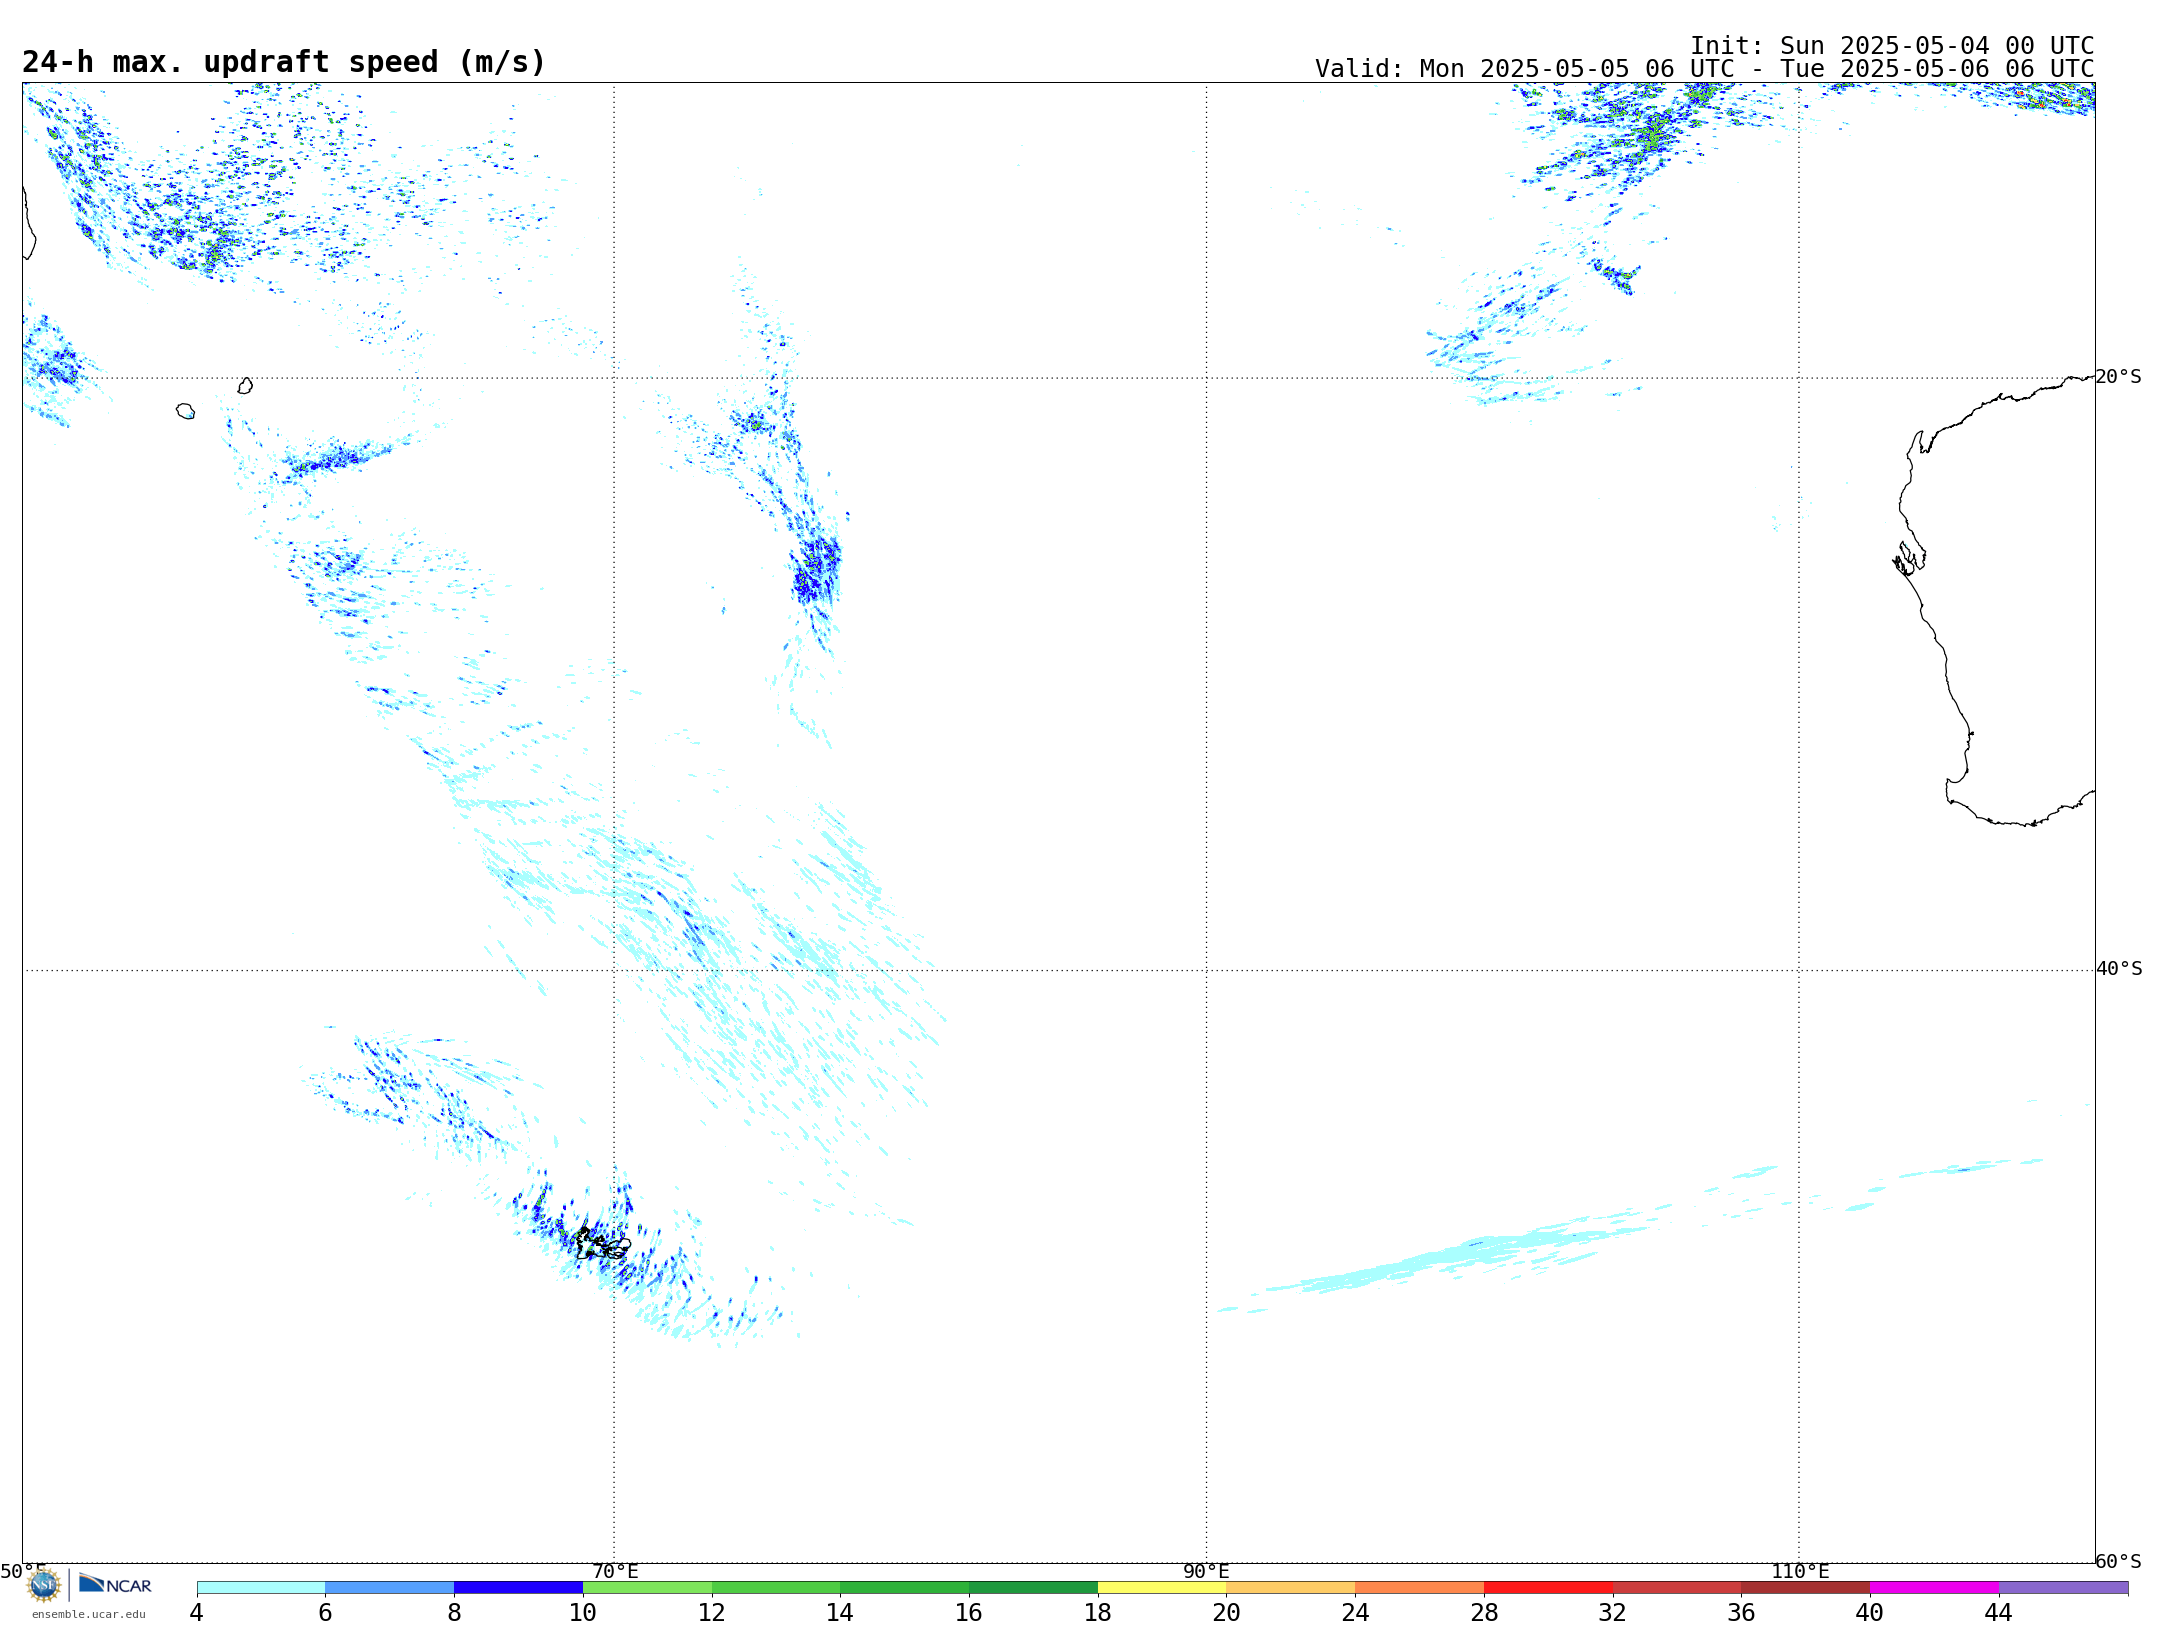Viewport: 2160px width, 1626px height.
Task: Pick the green 12–14 m/s colorbar segment
Action: (x=776, y=1588)
